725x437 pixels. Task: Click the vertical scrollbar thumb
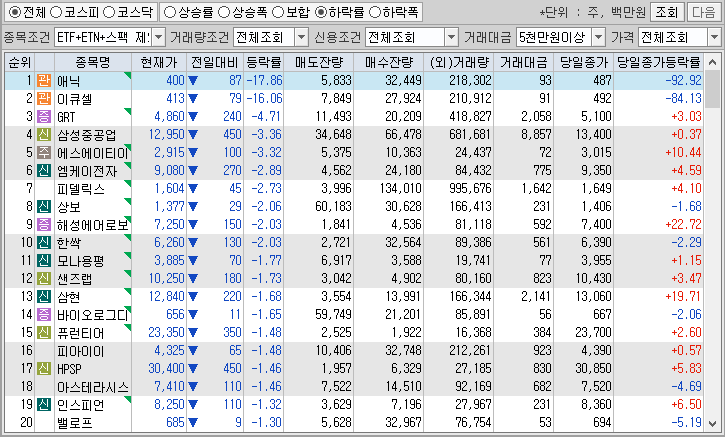point(713,89)
